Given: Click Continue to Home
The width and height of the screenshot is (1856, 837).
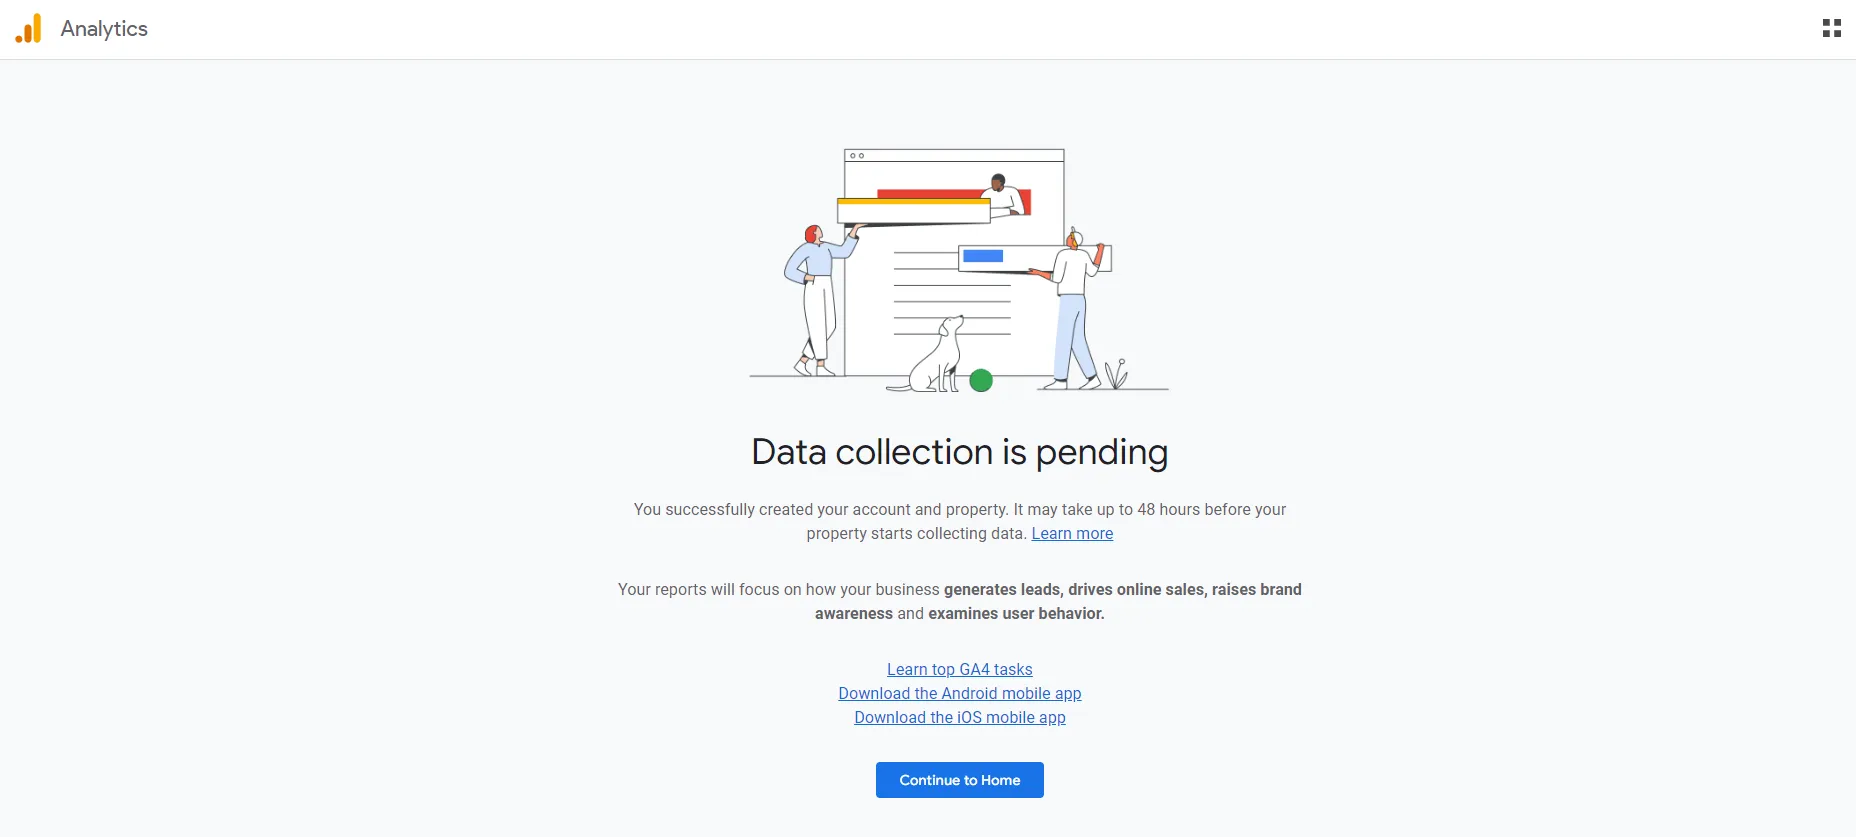Looking at the screenshot, I should click(959, 780).
